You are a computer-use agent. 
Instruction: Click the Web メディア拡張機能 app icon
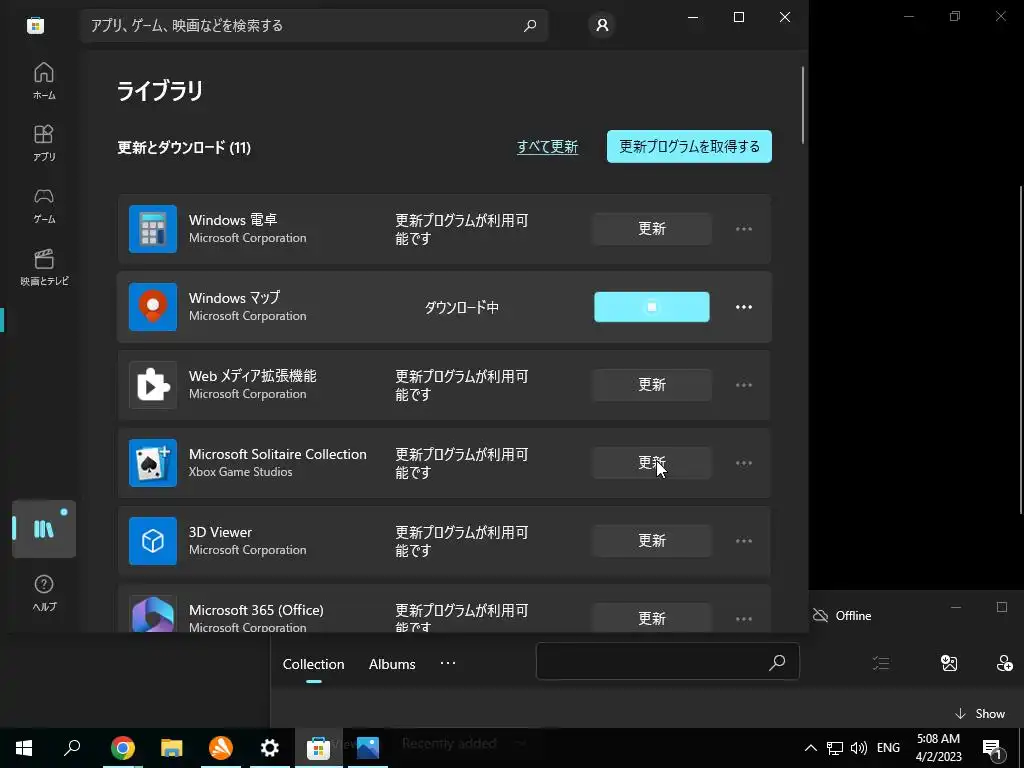(153, 385)
